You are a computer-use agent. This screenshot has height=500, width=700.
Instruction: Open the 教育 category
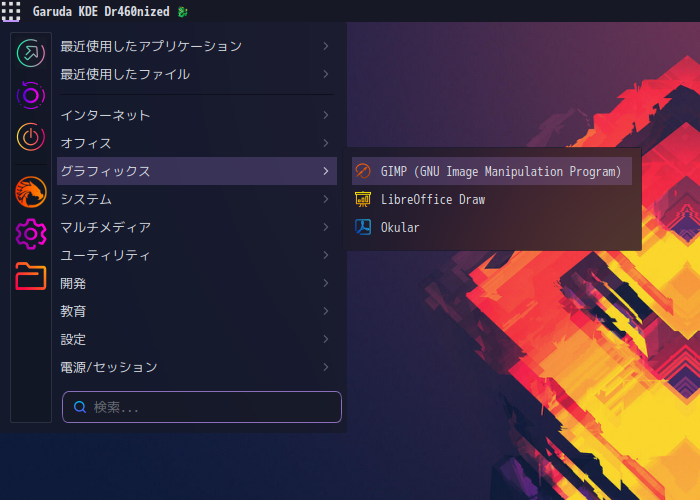pyautogui.click(x=197, y=311)
